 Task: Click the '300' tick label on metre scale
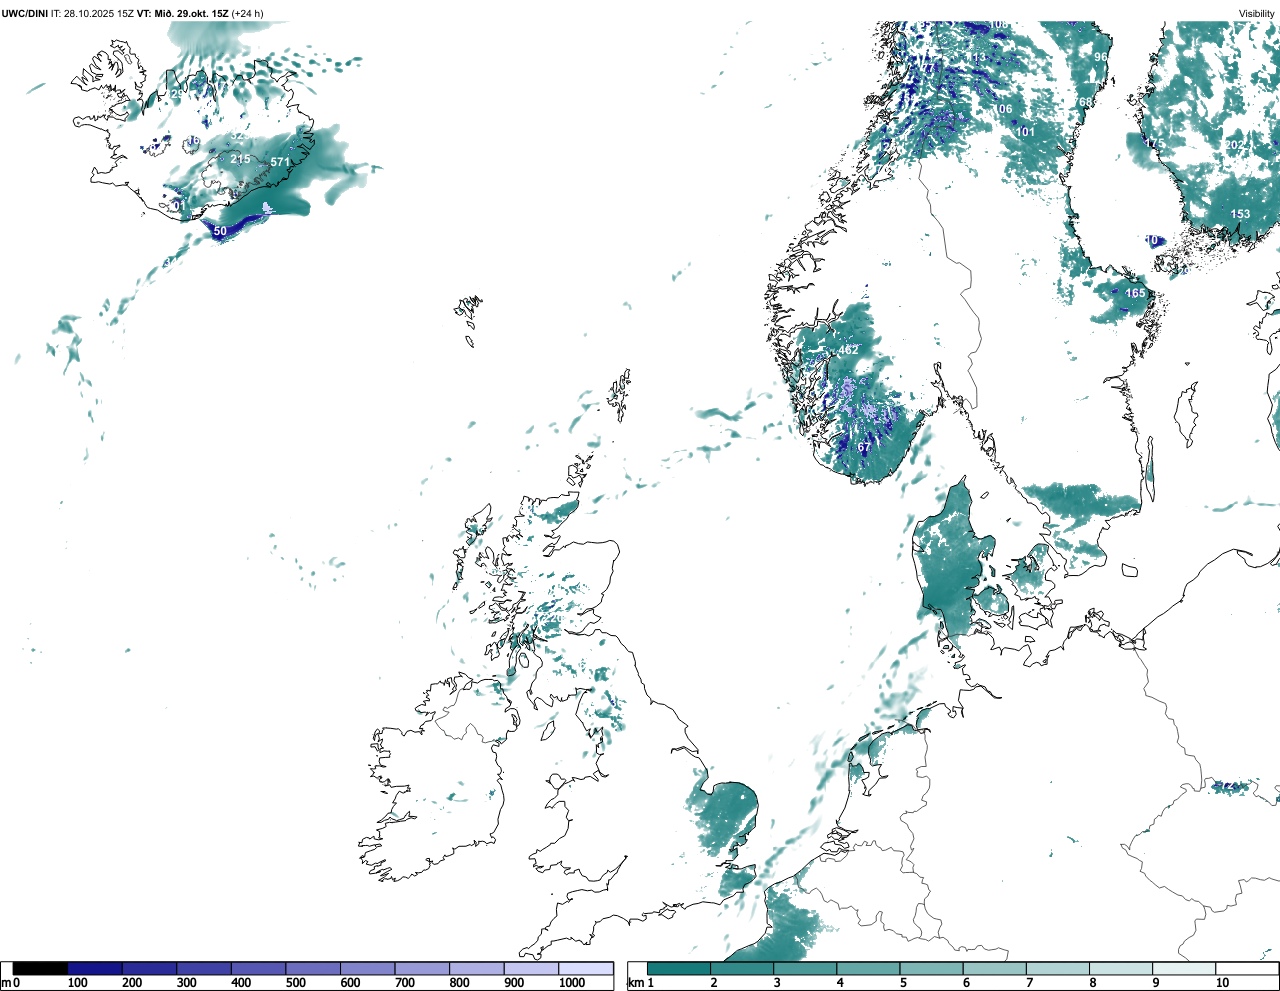point(186,983)
